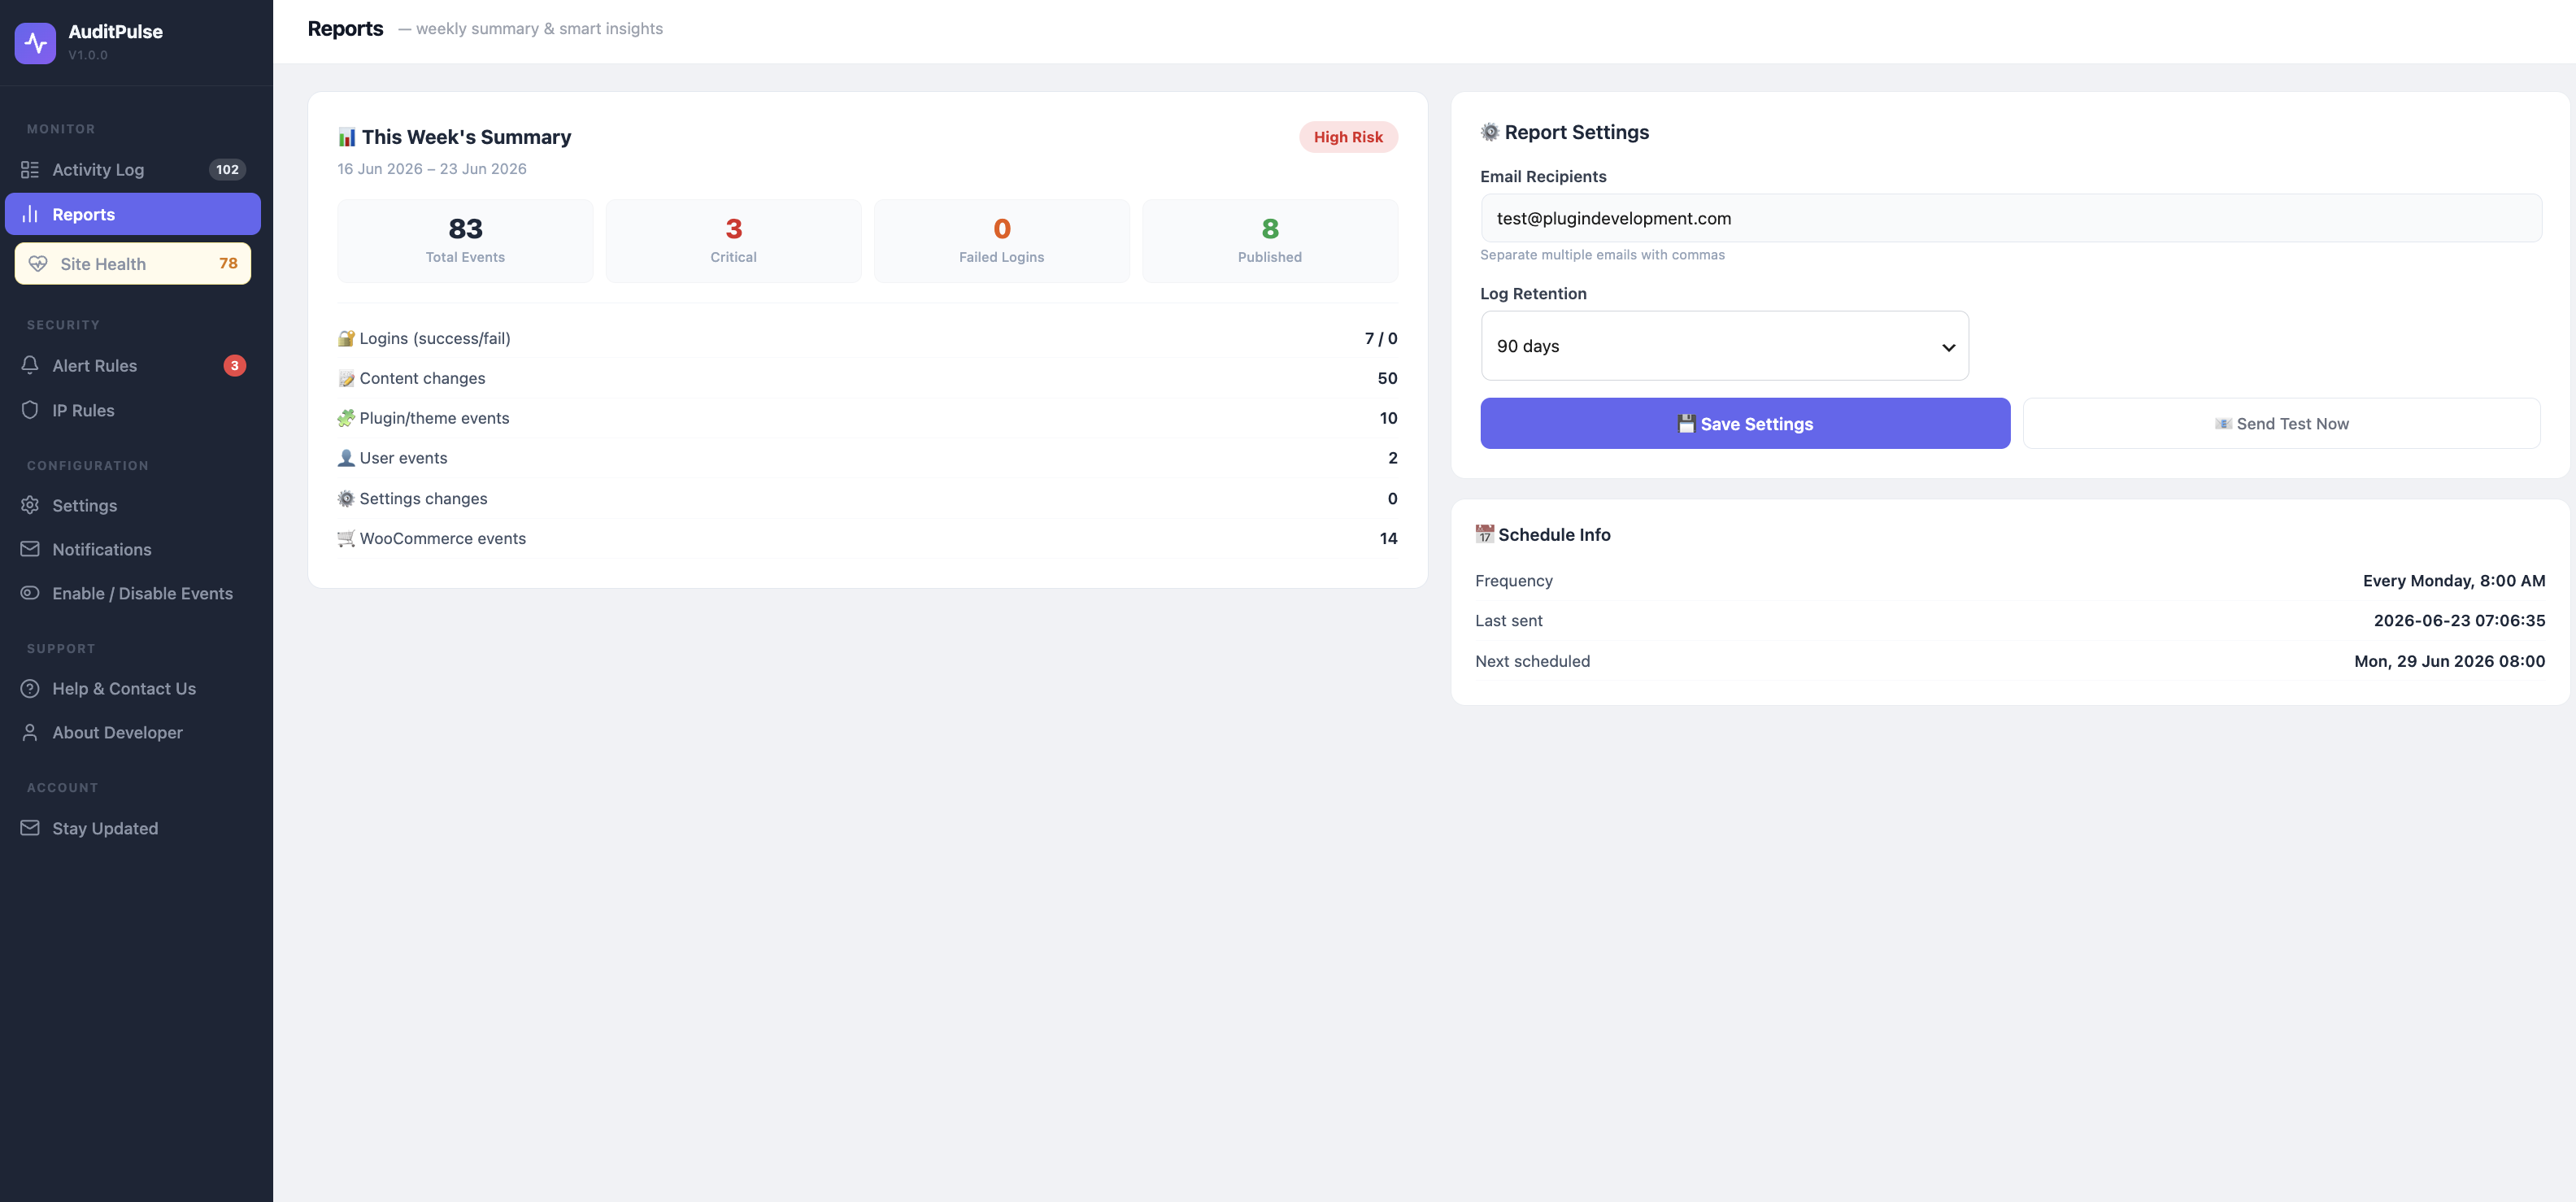Click the Reports bar chart icon
The width and height of the screenshot is (2576, 1202).
[x=30, y=214]
